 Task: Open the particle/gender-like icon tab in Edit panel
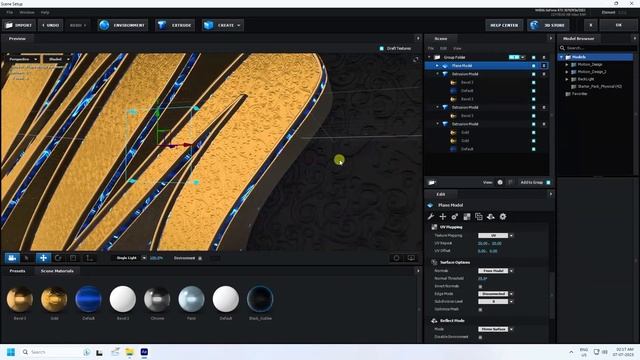(x=455, y=217)
